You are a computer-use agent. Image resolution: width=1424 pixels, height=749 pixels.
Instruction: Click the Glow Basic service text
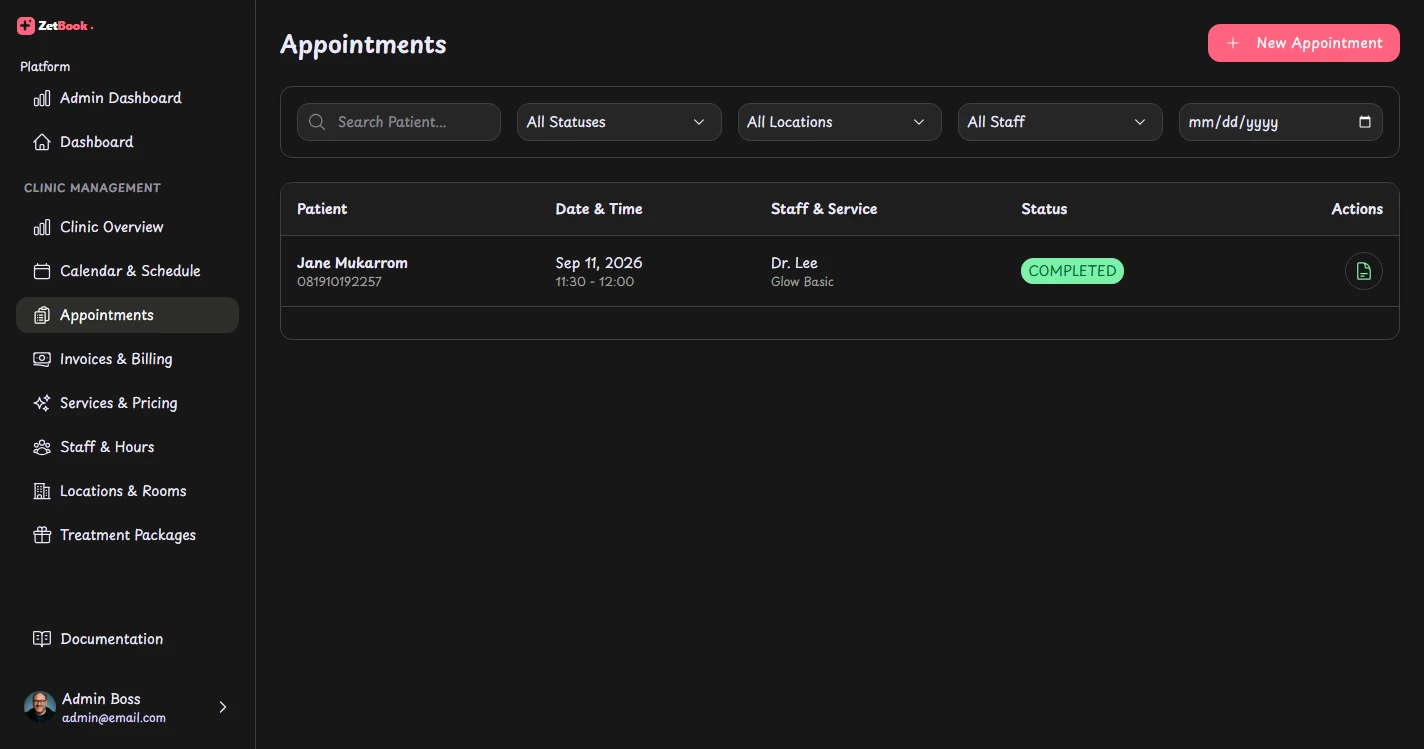pyautogui.click(x=802, y=282)
